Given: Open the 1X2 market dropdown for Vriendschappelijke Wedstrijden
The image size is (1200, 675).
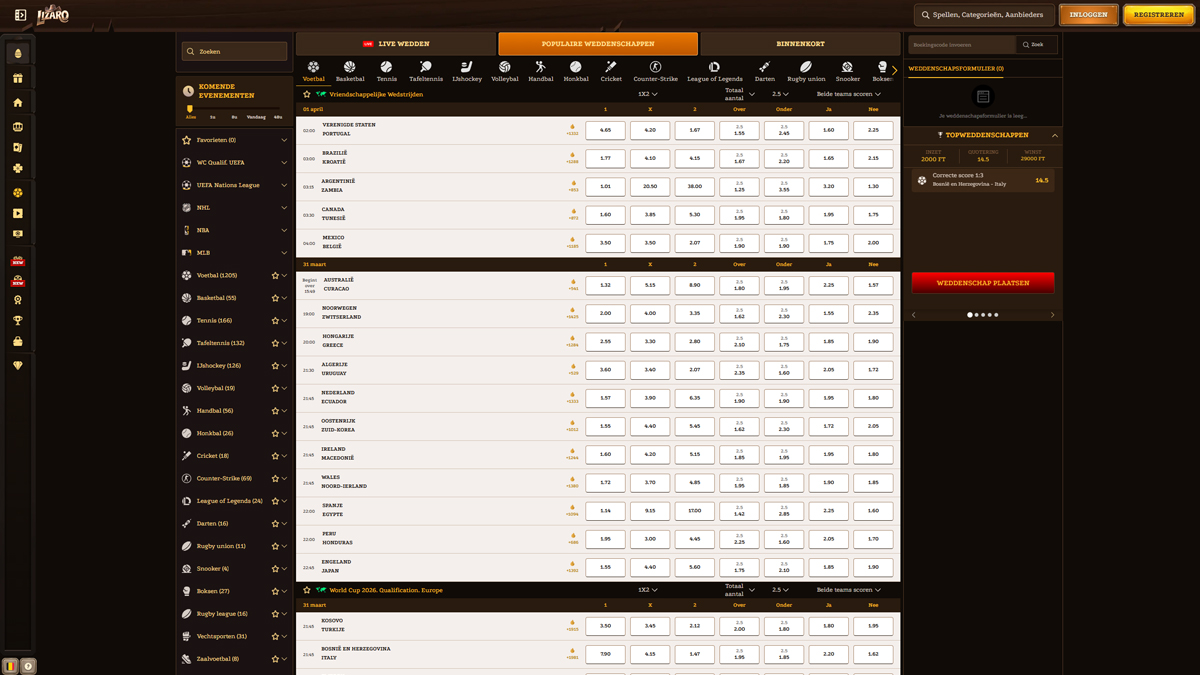Looking at the screenshot, I should click(x=648, y=94).
